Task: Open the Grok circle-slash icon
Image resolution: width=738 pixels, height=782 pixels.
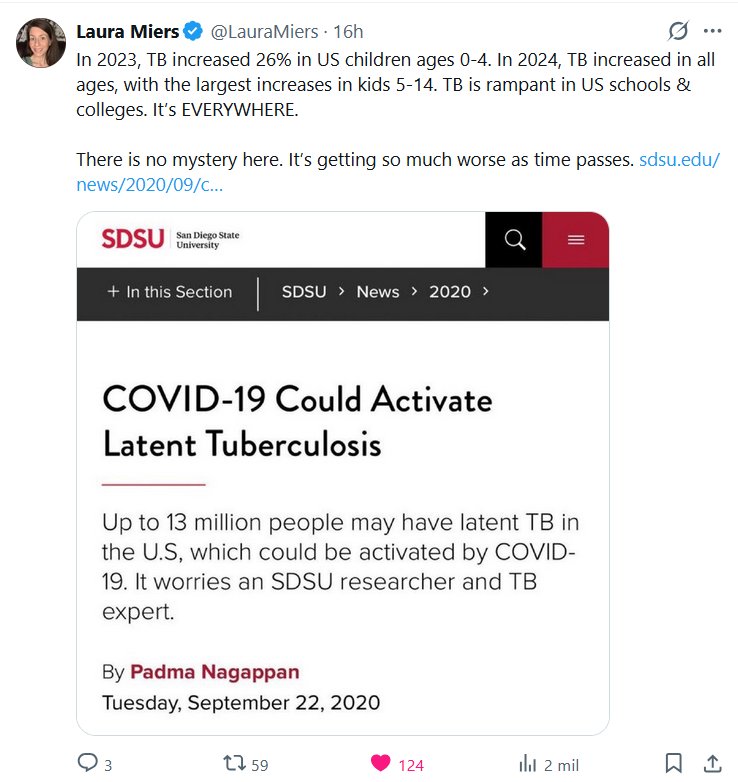Action: tap(678, 30)
